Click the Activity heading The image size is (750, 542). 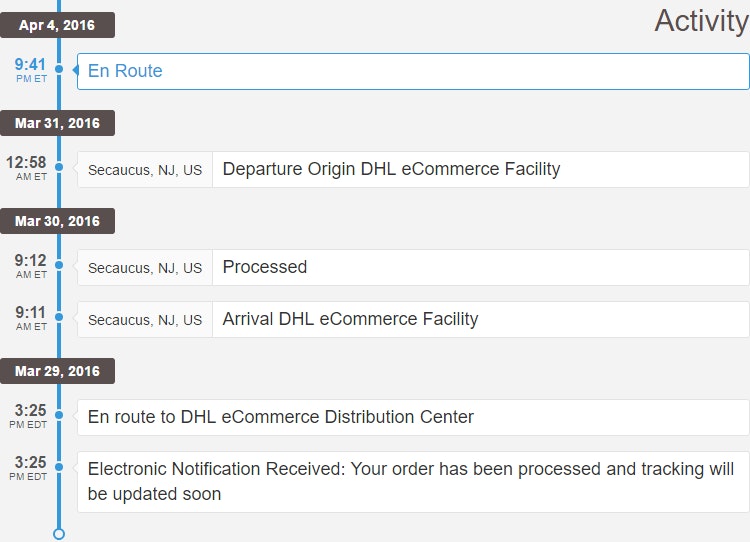[701, 20]
